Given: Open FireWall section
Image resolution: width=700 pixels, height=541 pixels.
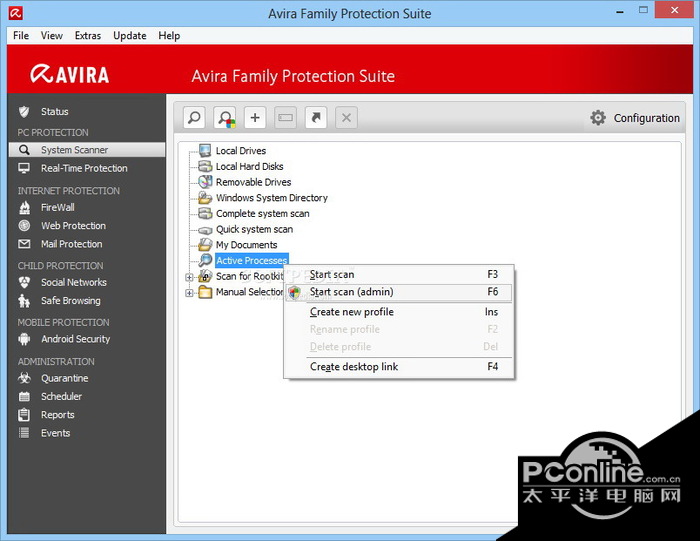Looking at the screenshot, I should pos(58,208).
